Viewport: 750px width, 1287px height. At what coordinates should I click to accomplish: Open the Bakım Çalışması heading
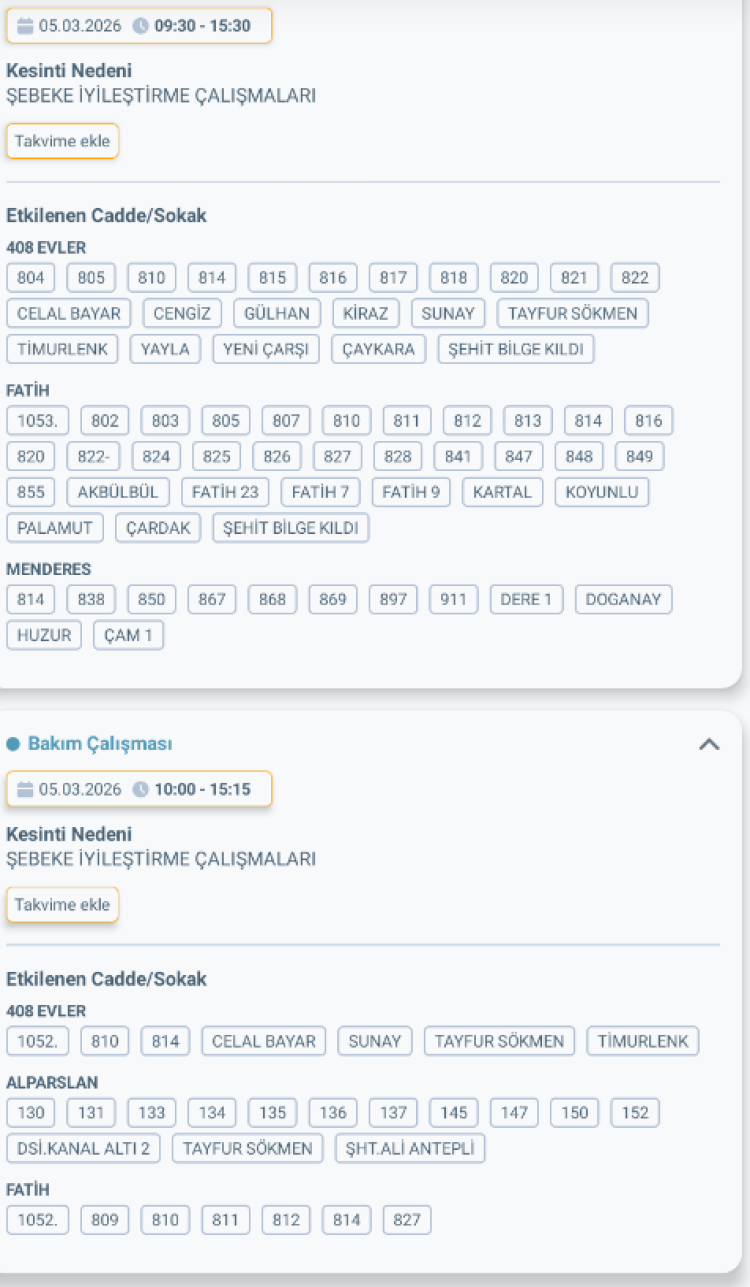click(100, 744)
